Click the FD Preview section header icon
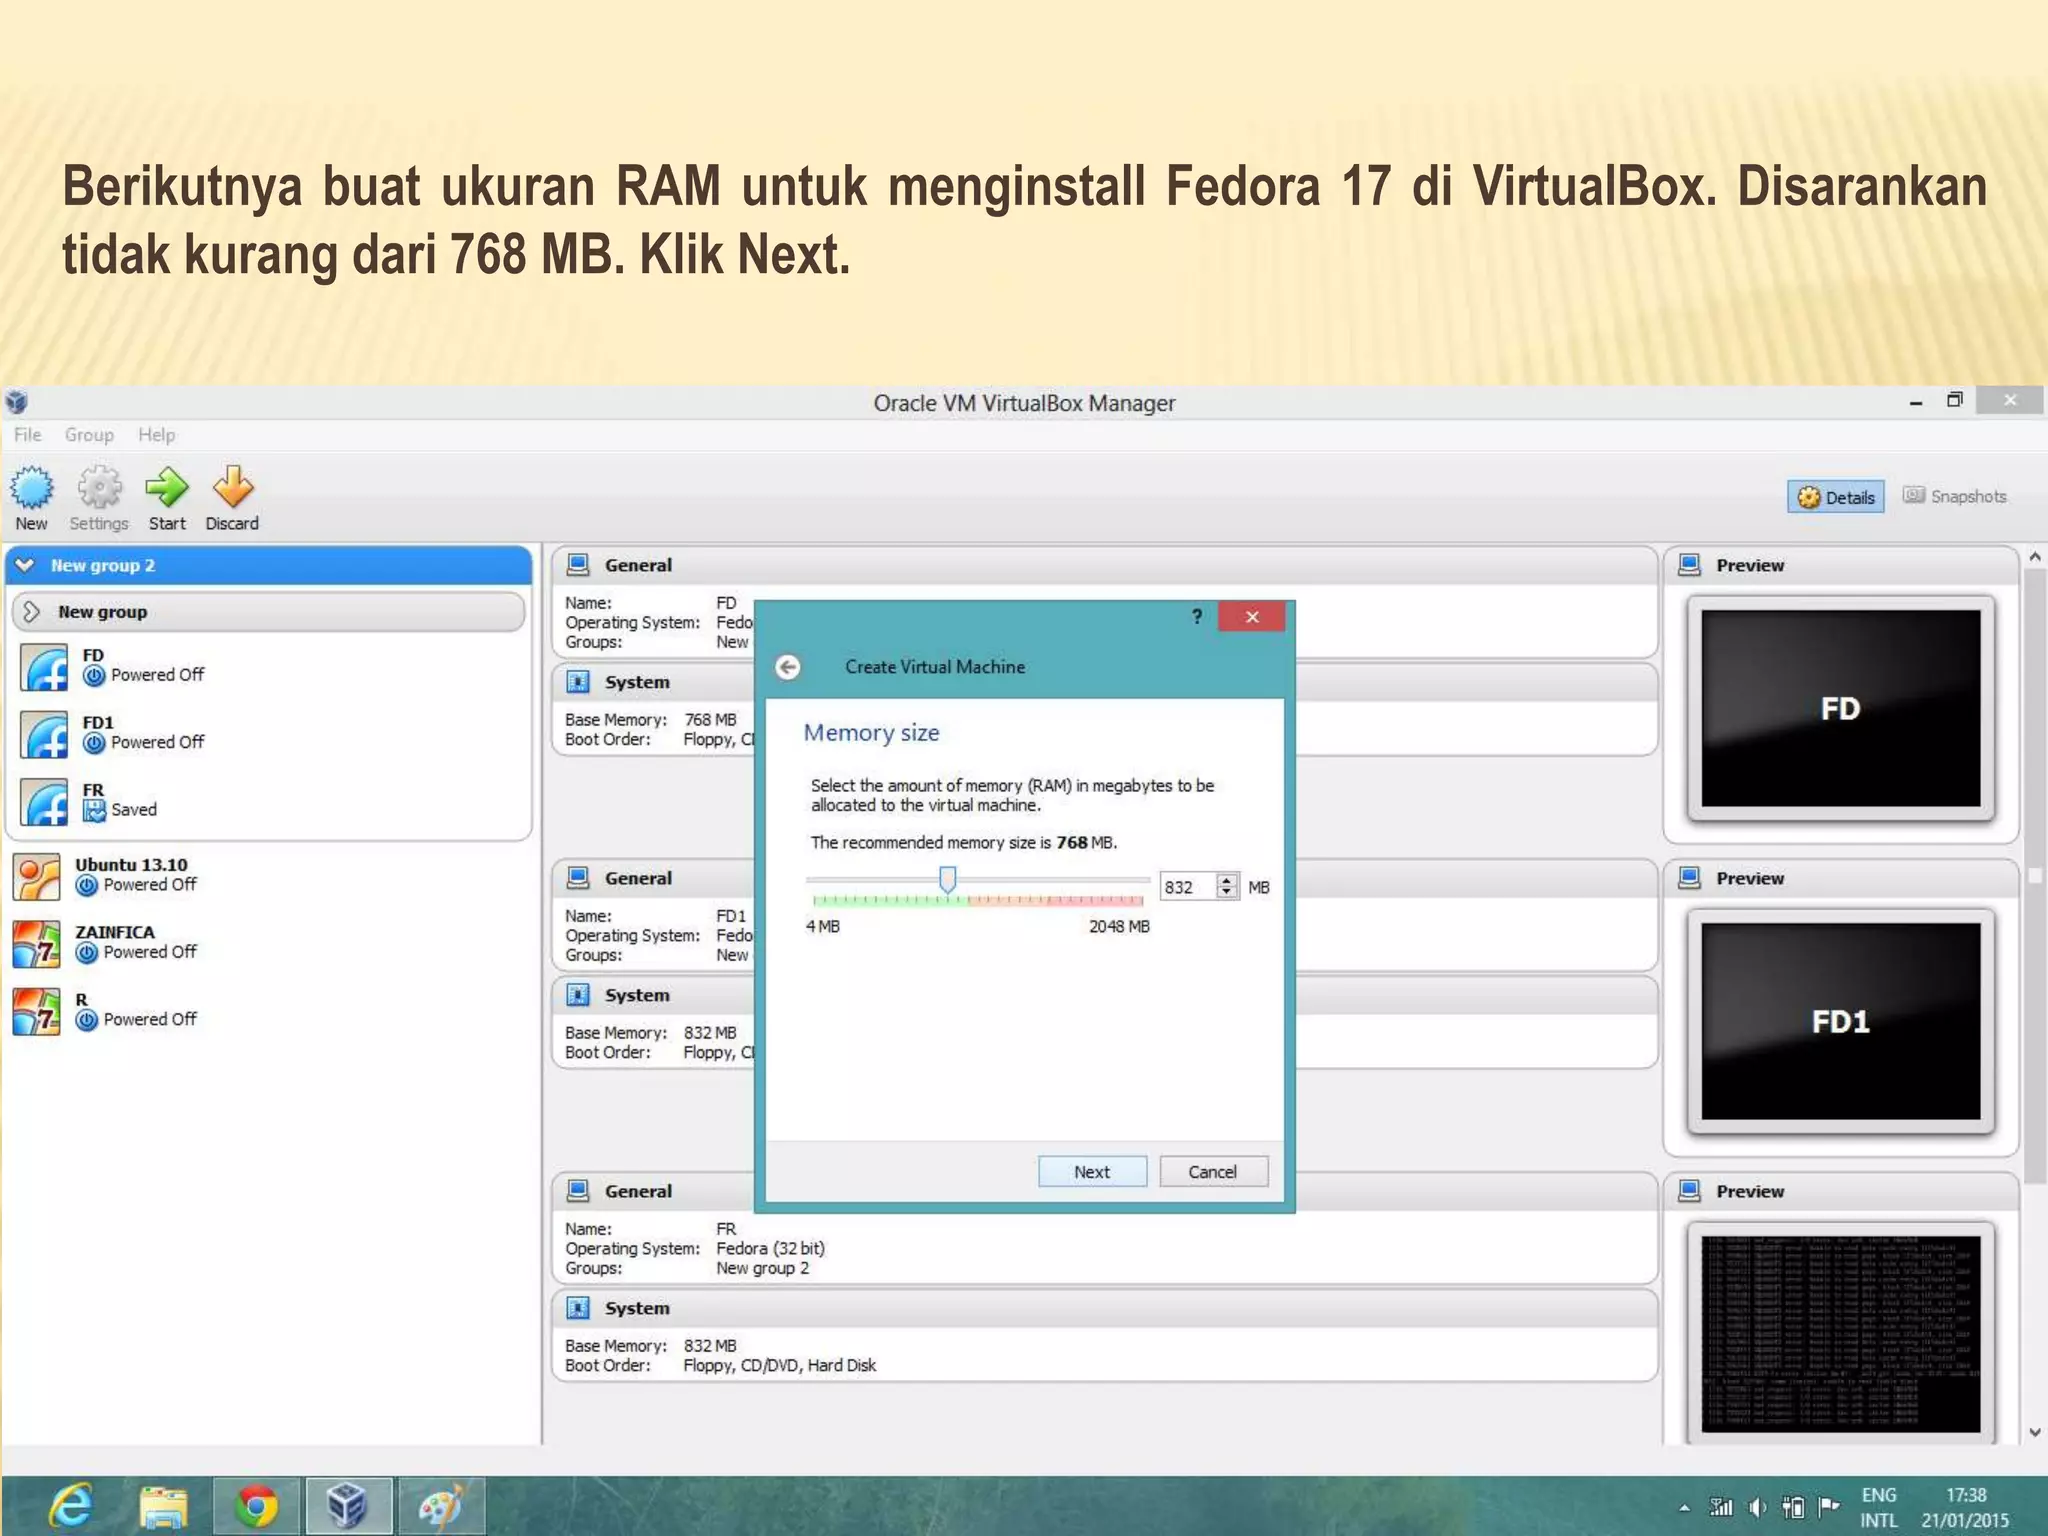Image resolution: width=2048 pixels, height=1536 pixels. [1690, 565]
